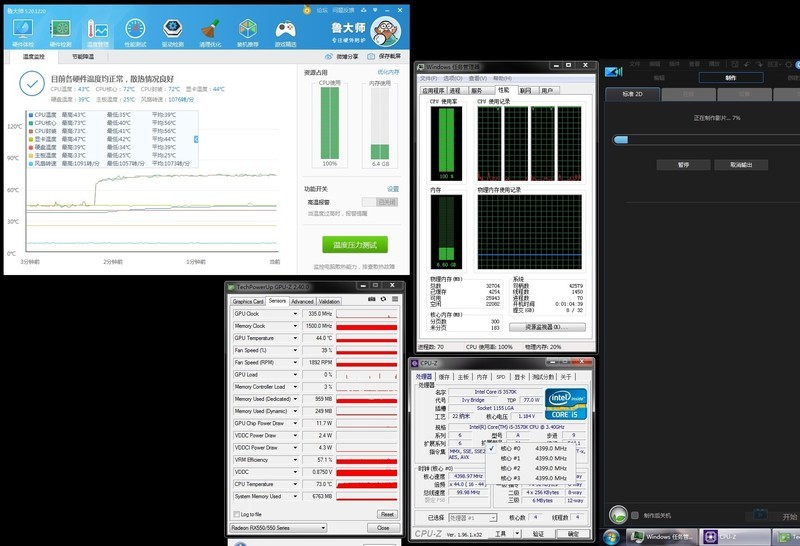Collapse the chart legend using its blue arrow
This screenshot has width=800, height=546.
point(196,139)
